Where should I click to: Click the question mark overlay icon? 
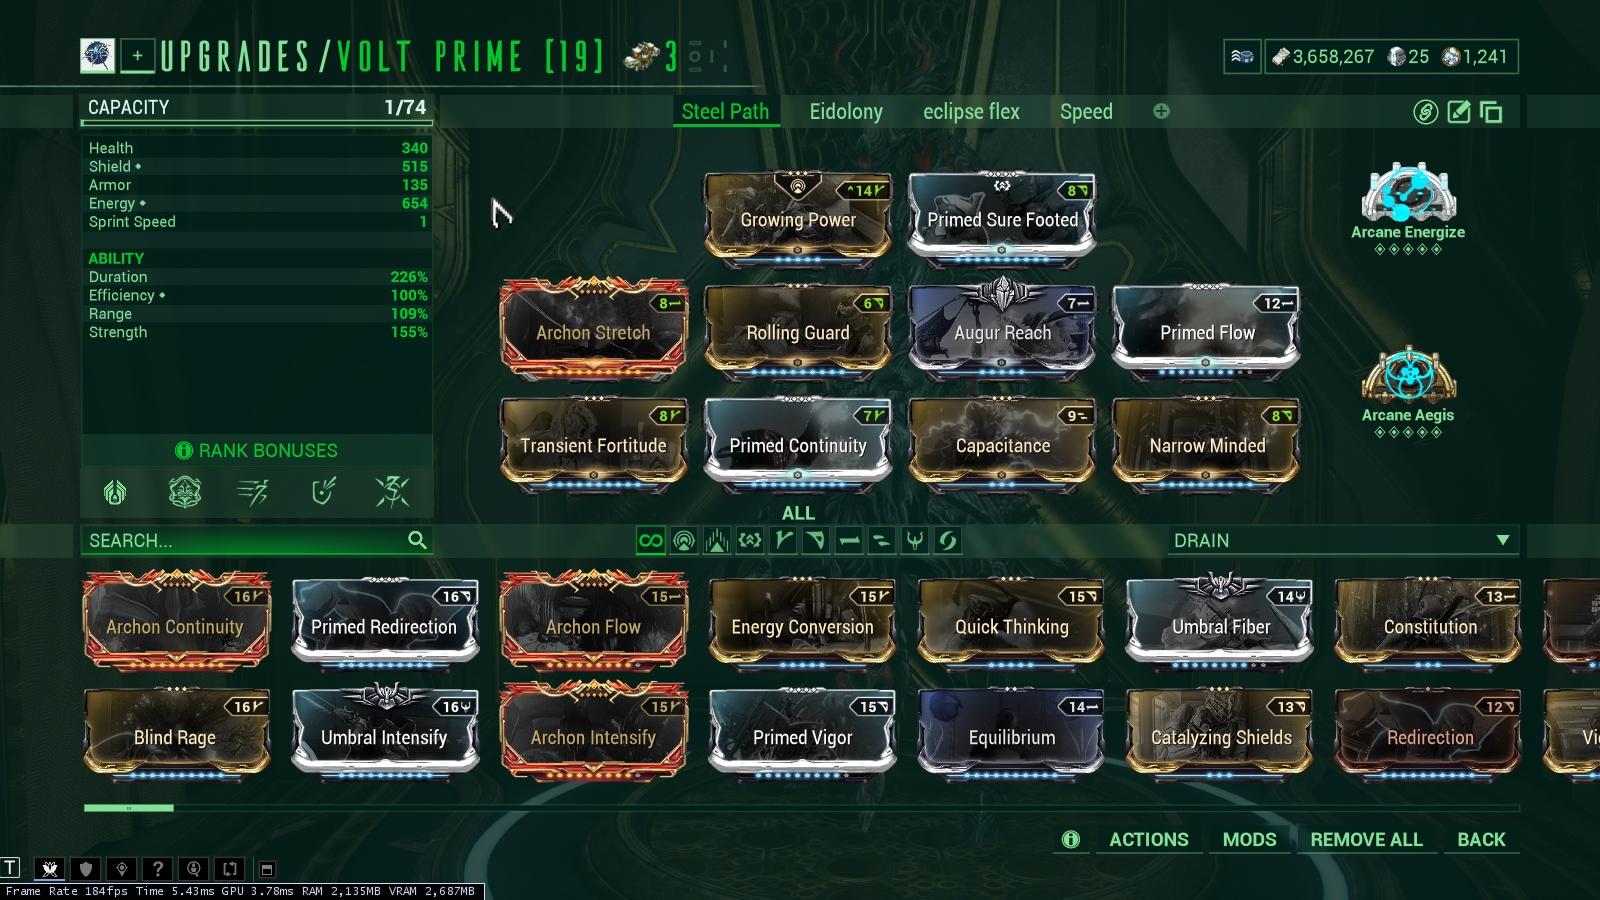(x=157, y=868)
